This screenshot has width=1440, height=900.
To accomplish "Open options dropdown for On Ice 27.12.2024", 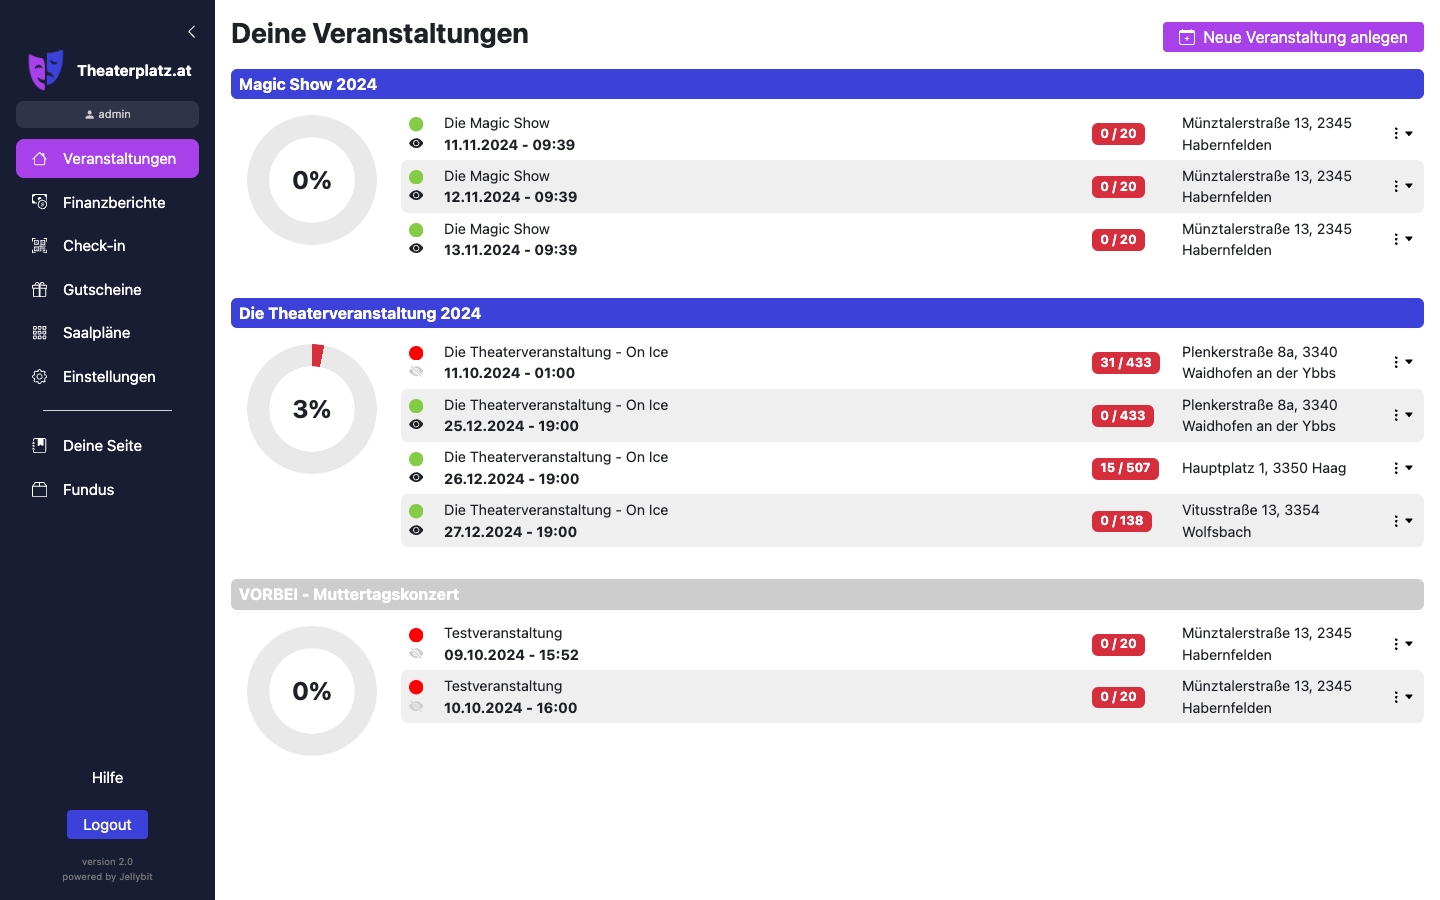I will click(1402, 521).
